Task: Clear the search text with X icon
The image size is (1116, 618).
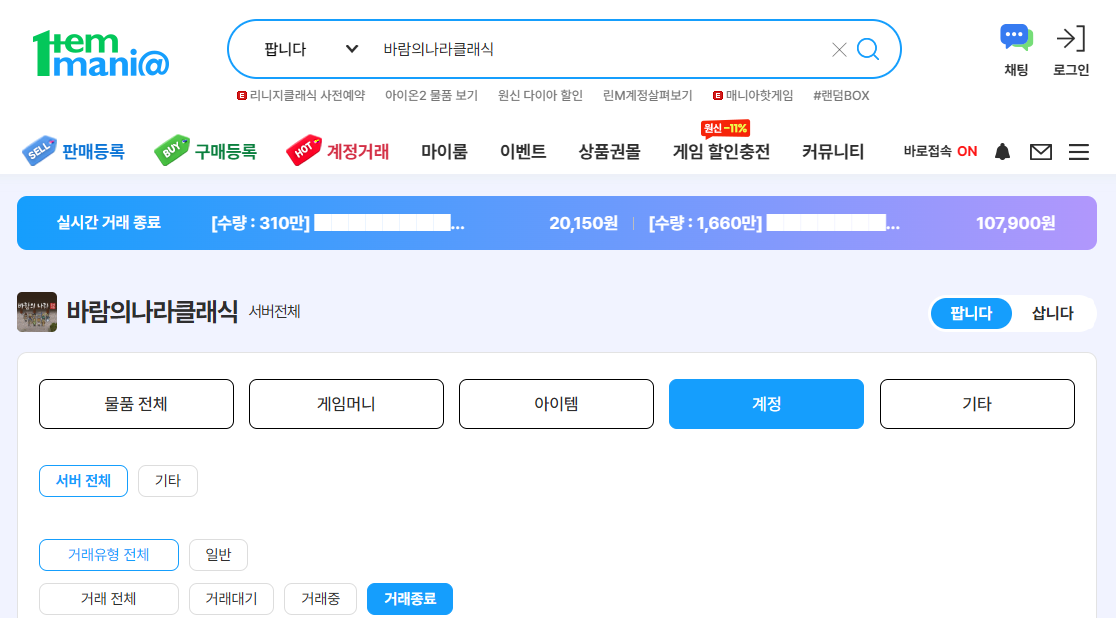Action: pyautogui.click(x=839, y=49)
